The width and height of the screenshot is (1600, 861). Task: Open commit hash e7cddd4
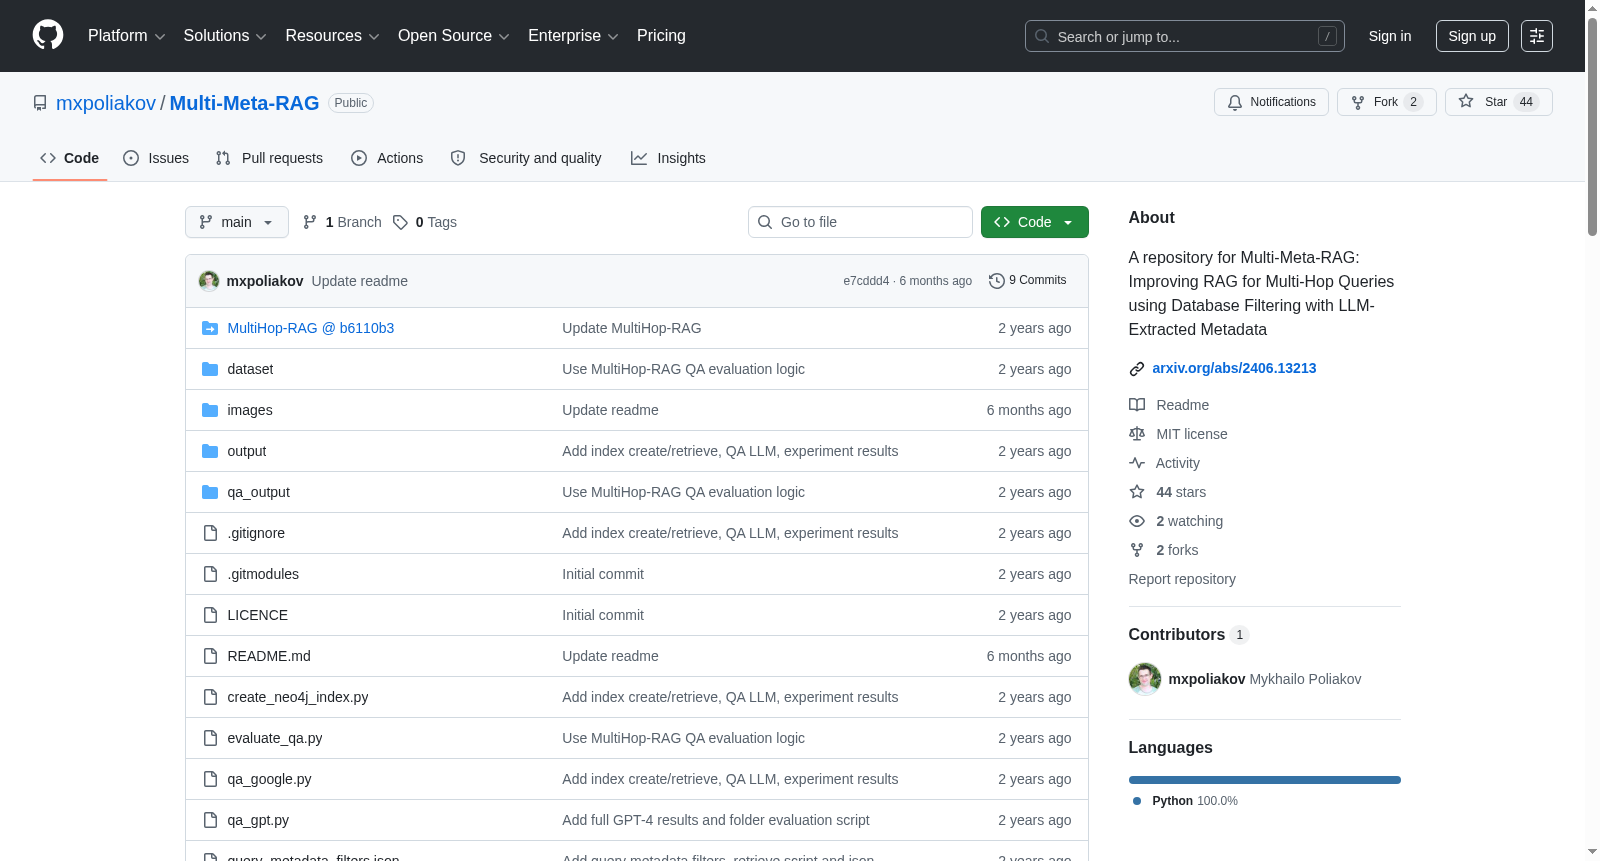click(x=866, y=281)
